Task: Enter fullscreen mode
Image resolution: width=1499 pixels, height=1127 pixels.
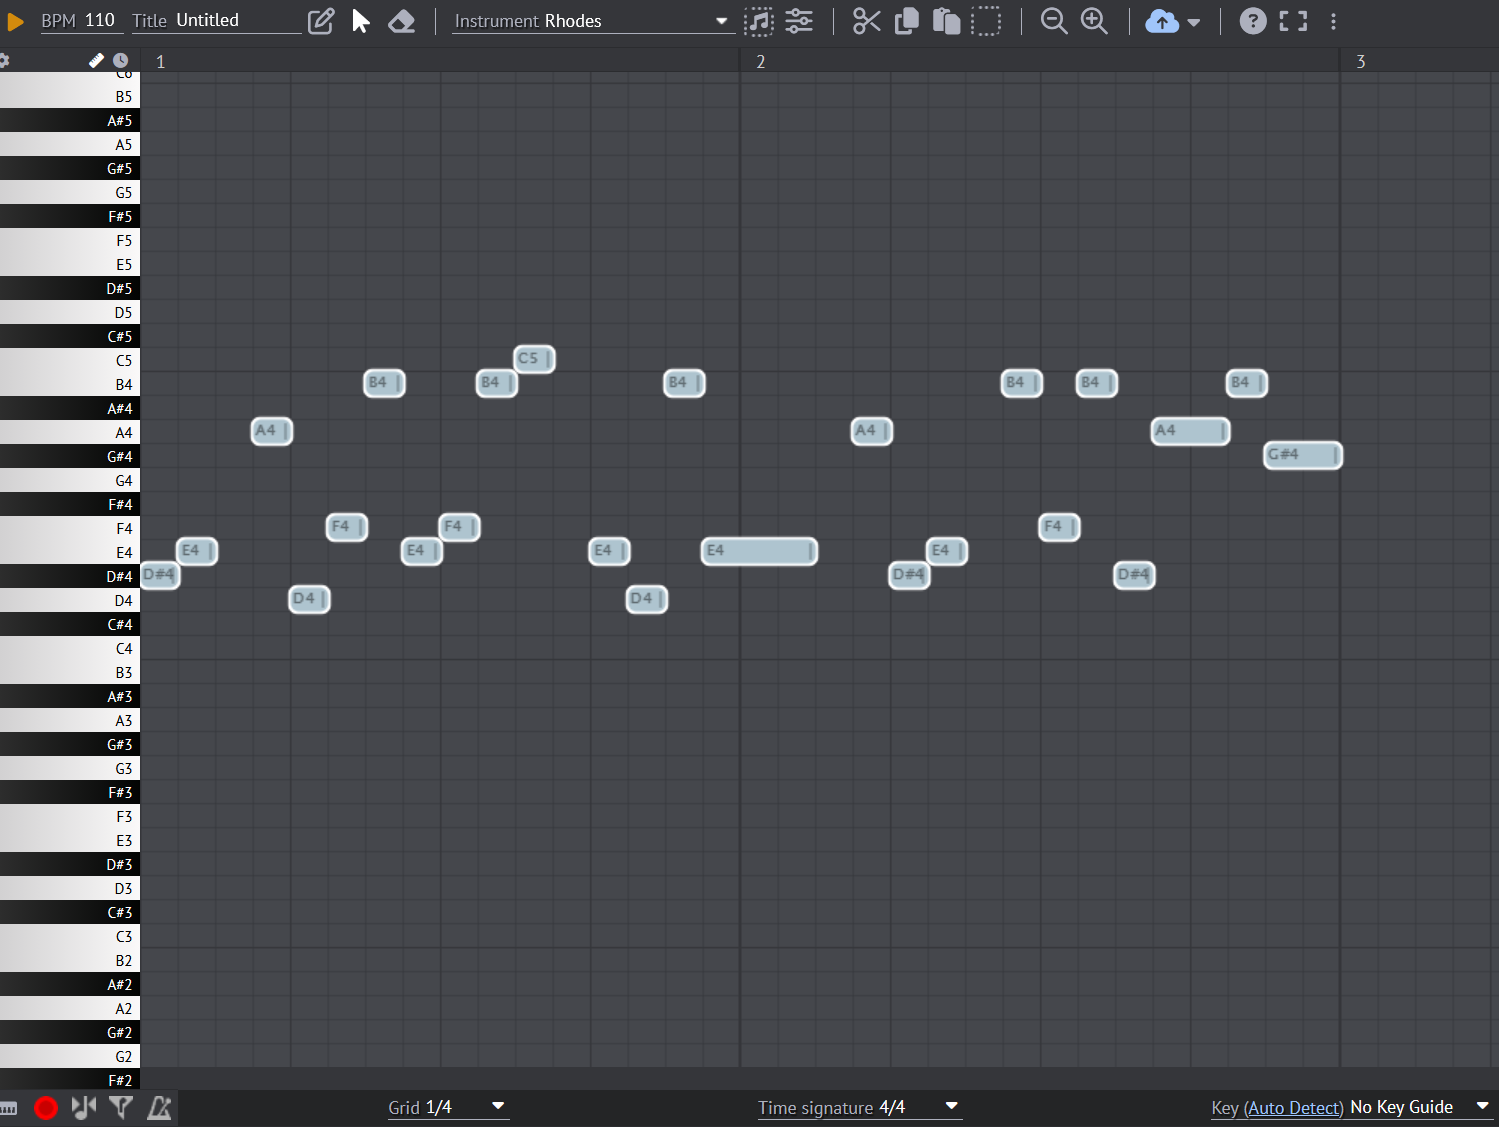Action: tap(1293, 21)
